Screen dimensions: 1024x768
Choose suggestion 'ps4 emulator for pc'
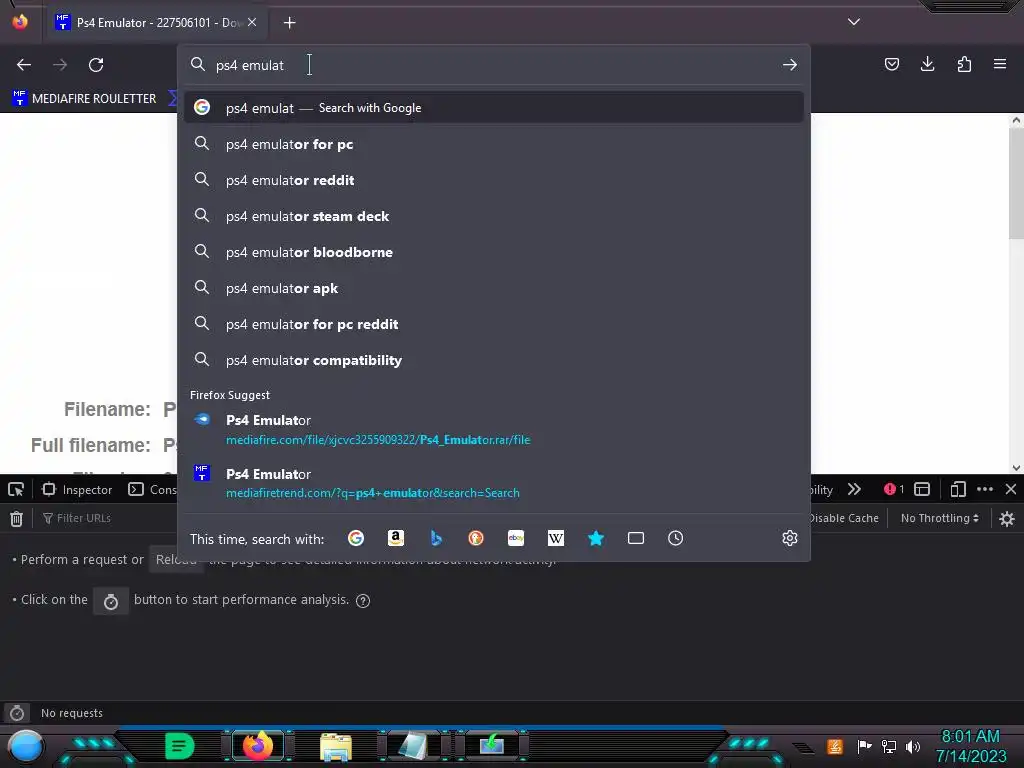pos(493,144)
